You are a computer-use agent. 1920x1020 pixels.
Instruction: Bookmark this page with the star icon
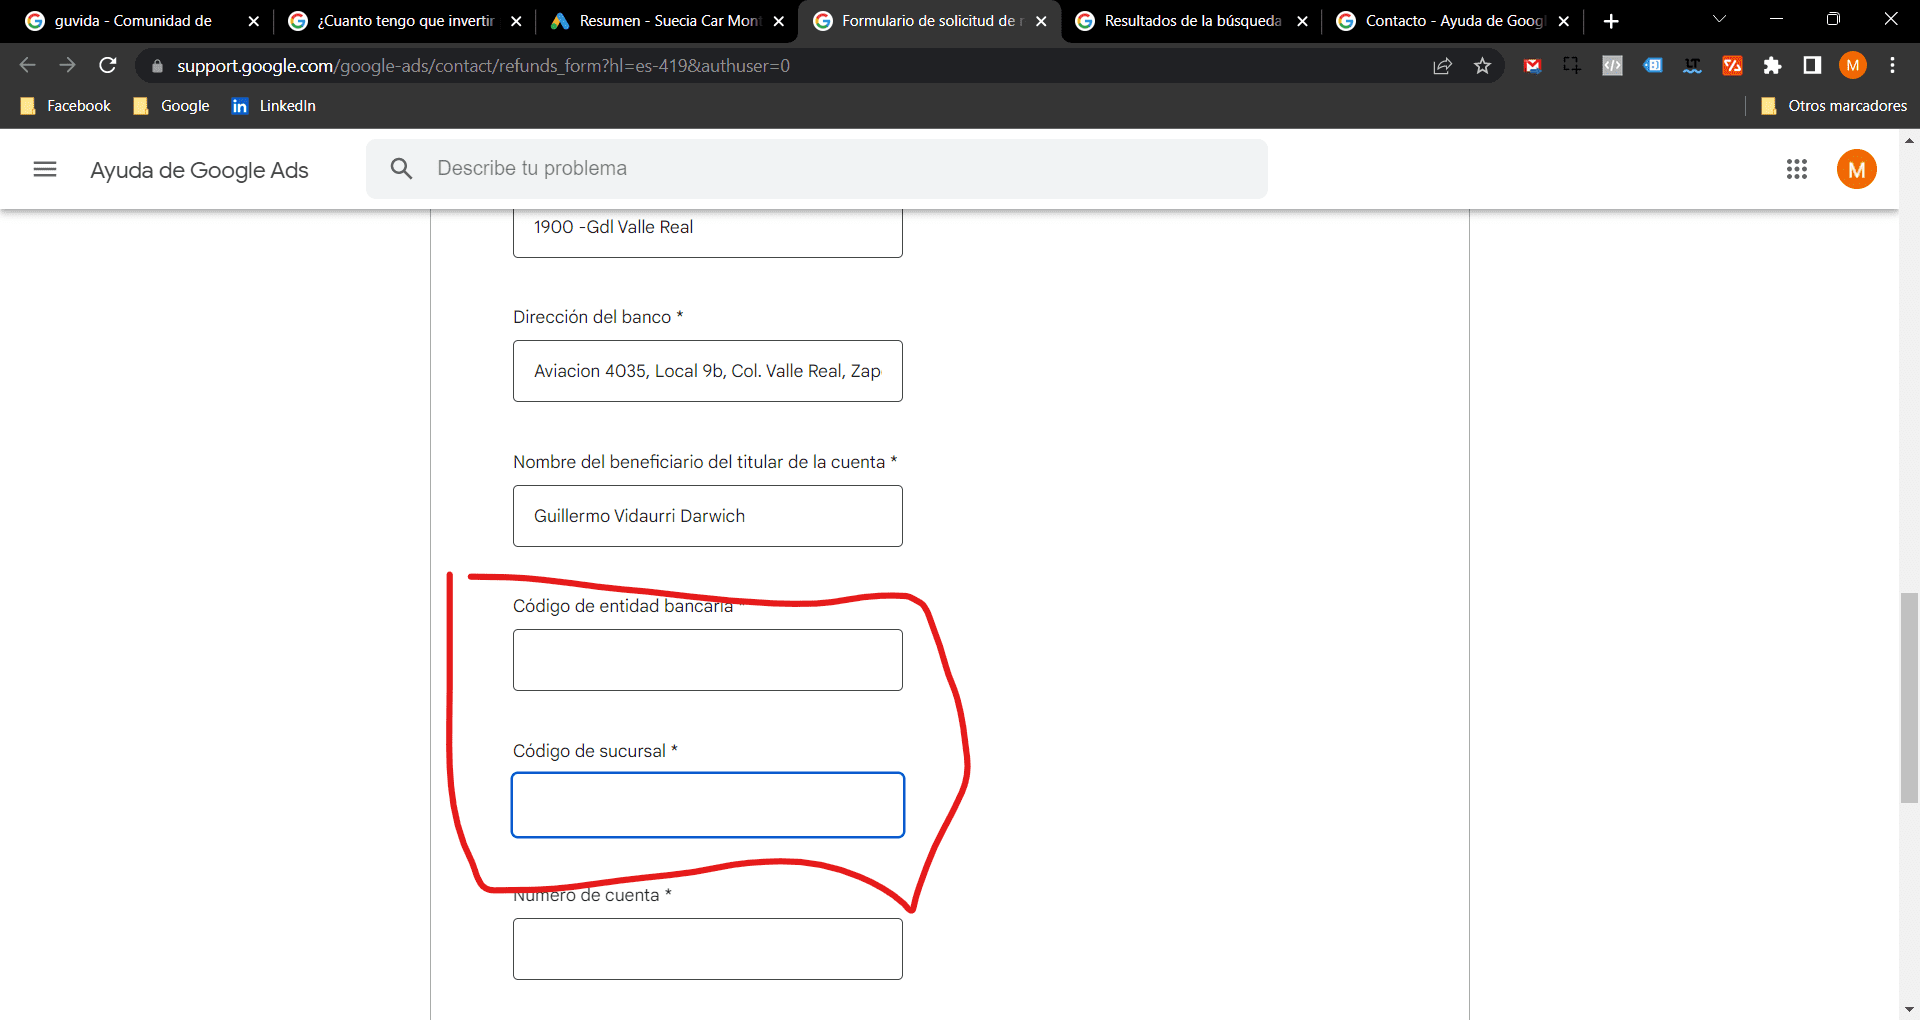[x=1482, y=66]
